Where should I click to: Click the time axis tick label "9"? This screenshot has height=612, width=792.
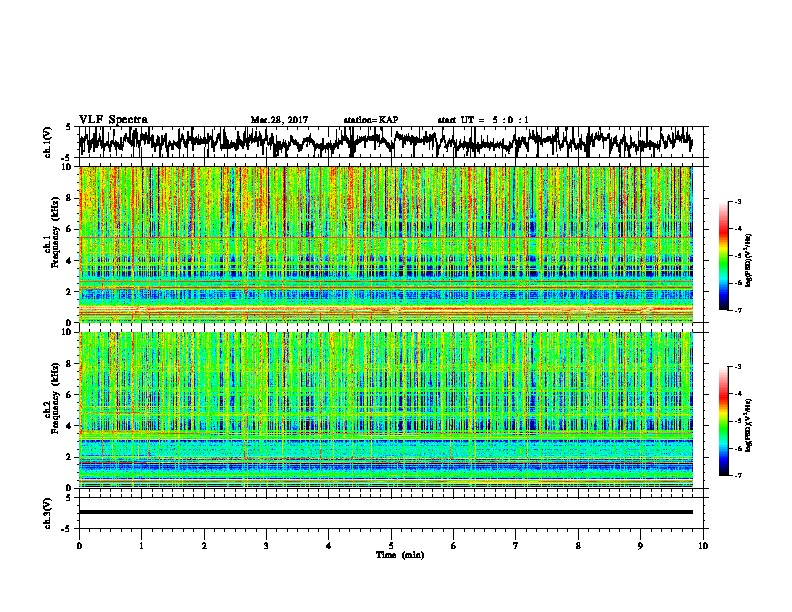coord(640,546)
